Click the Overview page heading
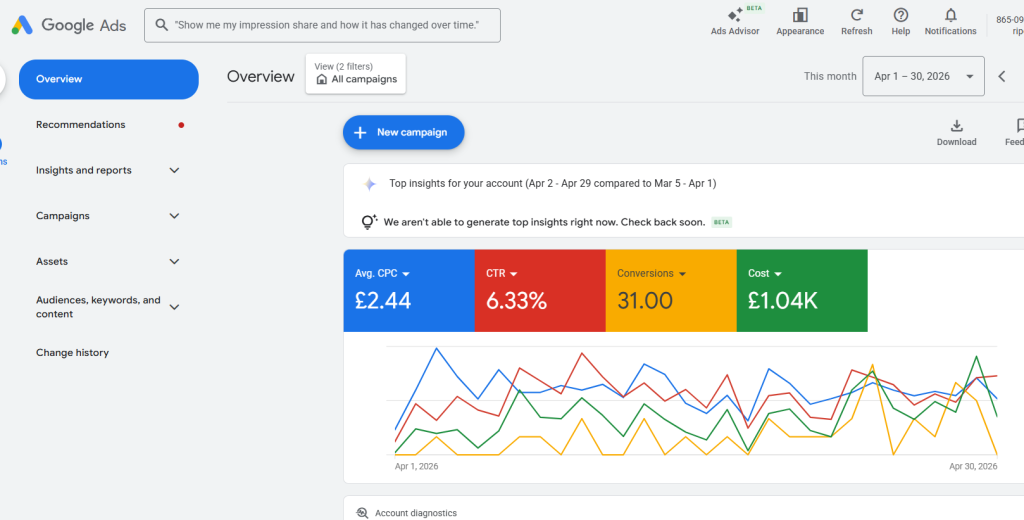The width and height of the screenshot is (1024, 520). pos(261,76)
